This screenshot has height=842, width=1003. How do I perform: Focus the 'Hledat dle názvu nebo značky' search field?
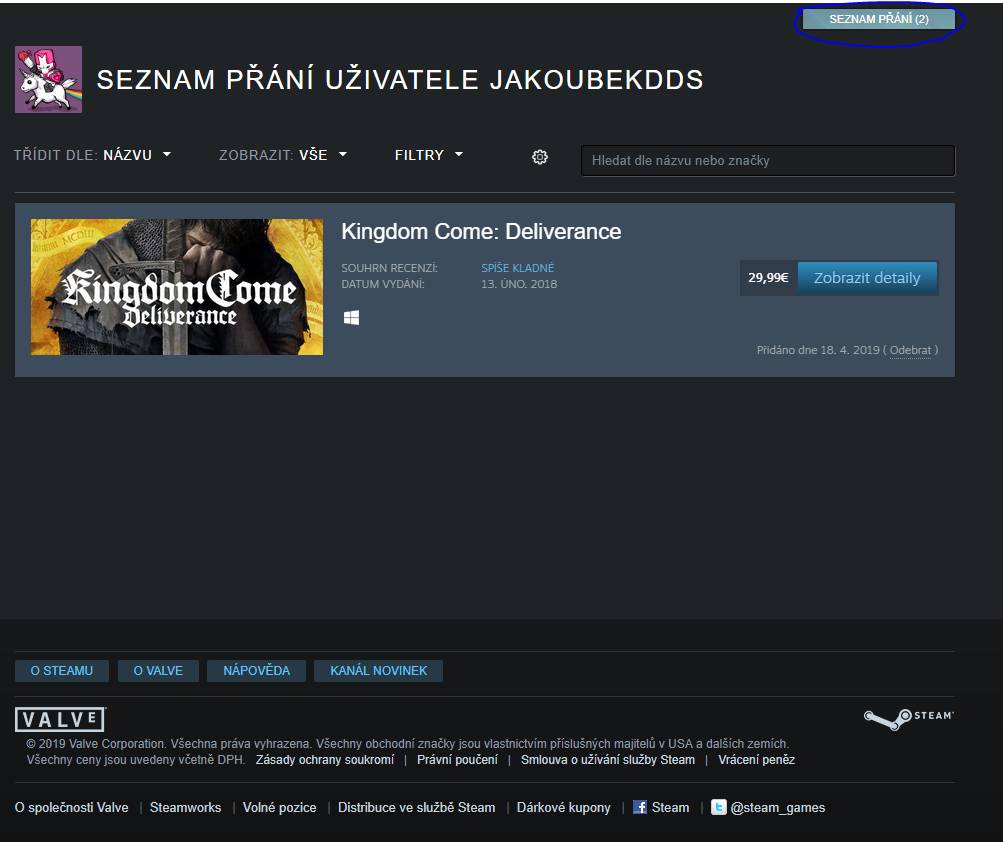coord(768,161)
